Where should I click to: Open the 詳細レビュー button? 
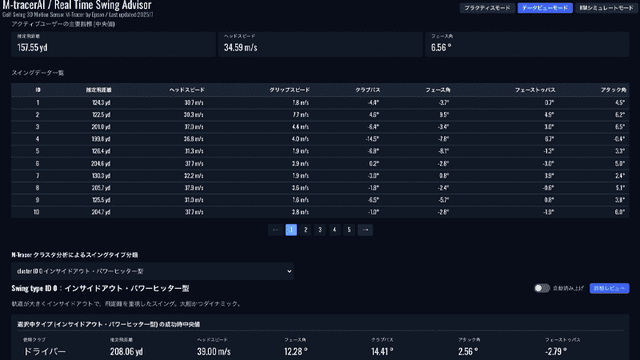tap(609, 288)
